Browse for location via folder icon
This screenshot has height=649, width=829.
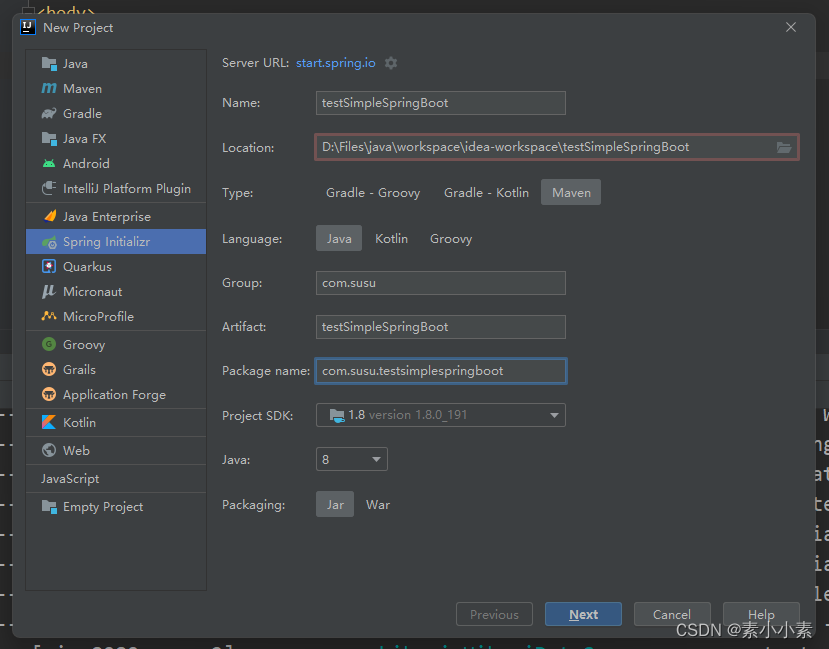[x=784, y=147]
